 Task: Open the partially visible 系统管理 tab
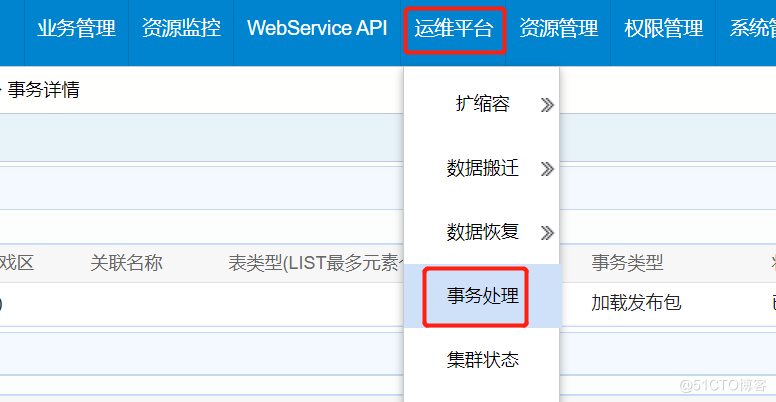(752, 29)
